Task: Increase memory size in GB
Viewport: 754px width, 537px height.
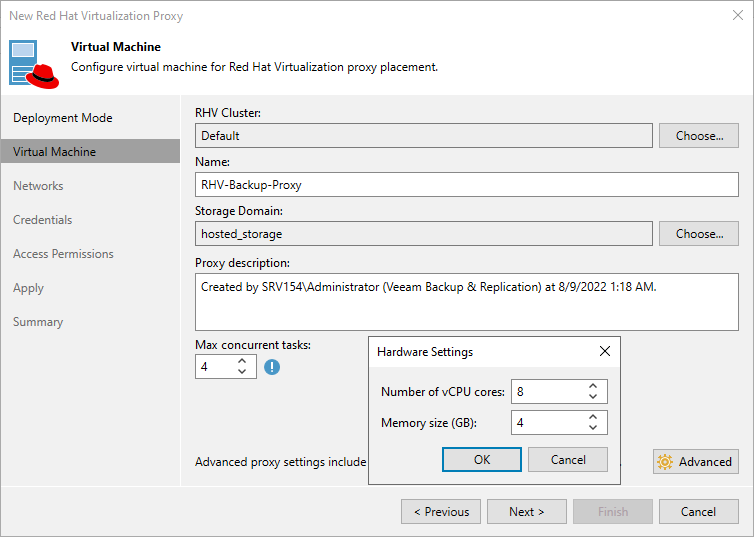Action: click(593, 417)
